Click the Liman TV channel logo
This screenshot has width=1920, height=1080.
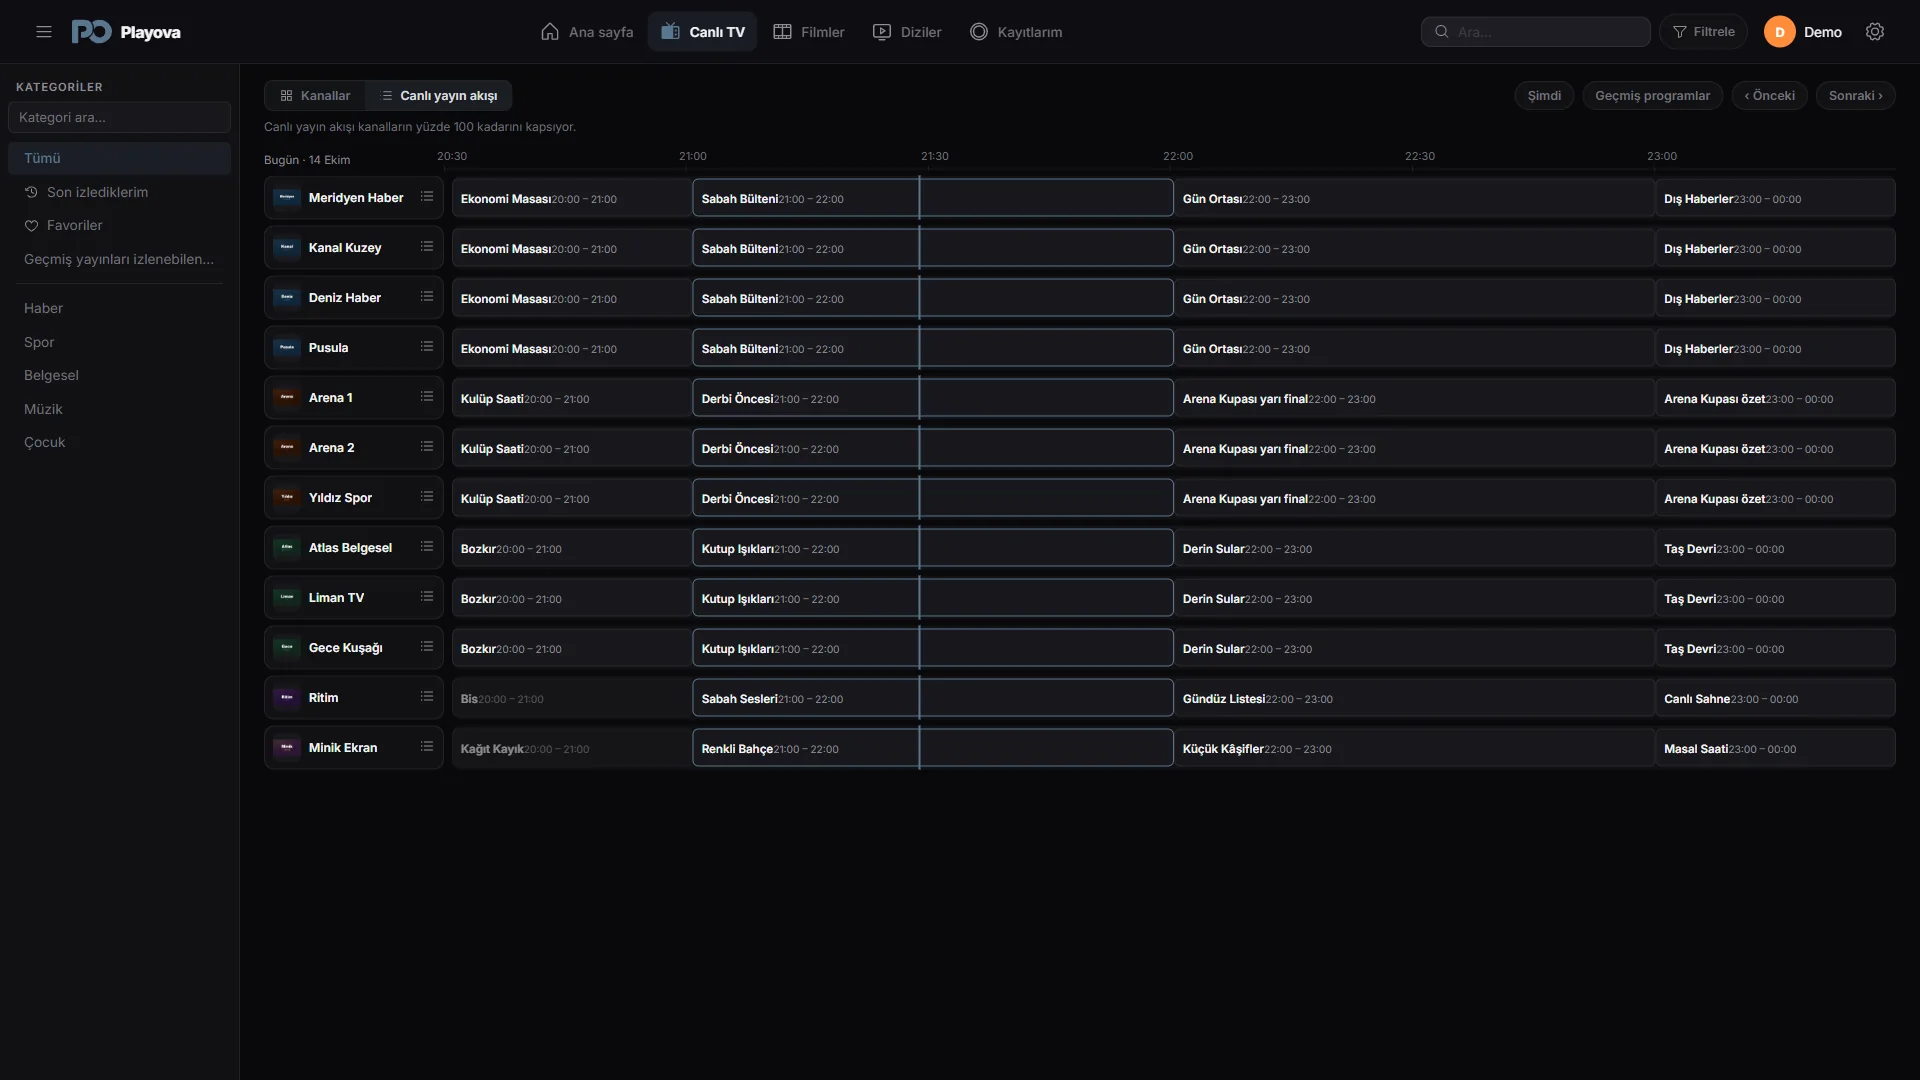pos(287,597)
